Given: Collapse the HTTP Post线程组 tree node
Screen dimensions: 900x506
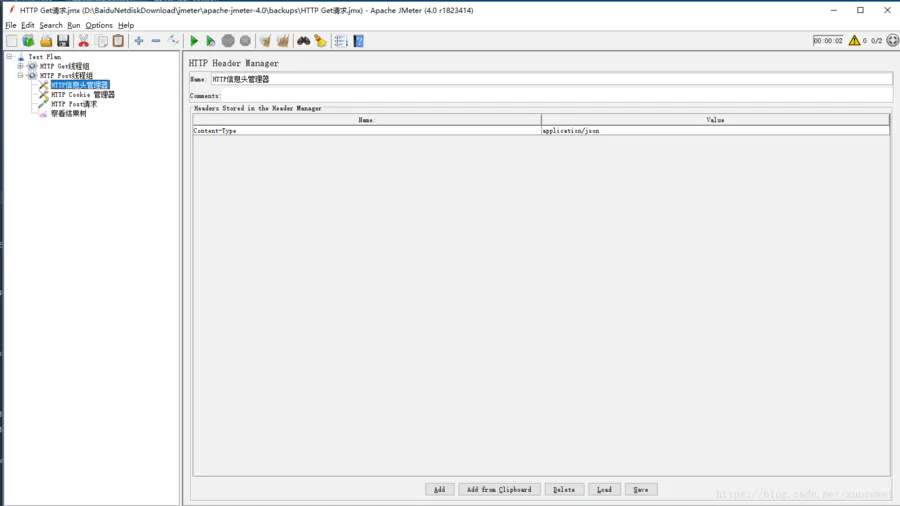Looking at the screenshot, I should click(x=21, y=75).
